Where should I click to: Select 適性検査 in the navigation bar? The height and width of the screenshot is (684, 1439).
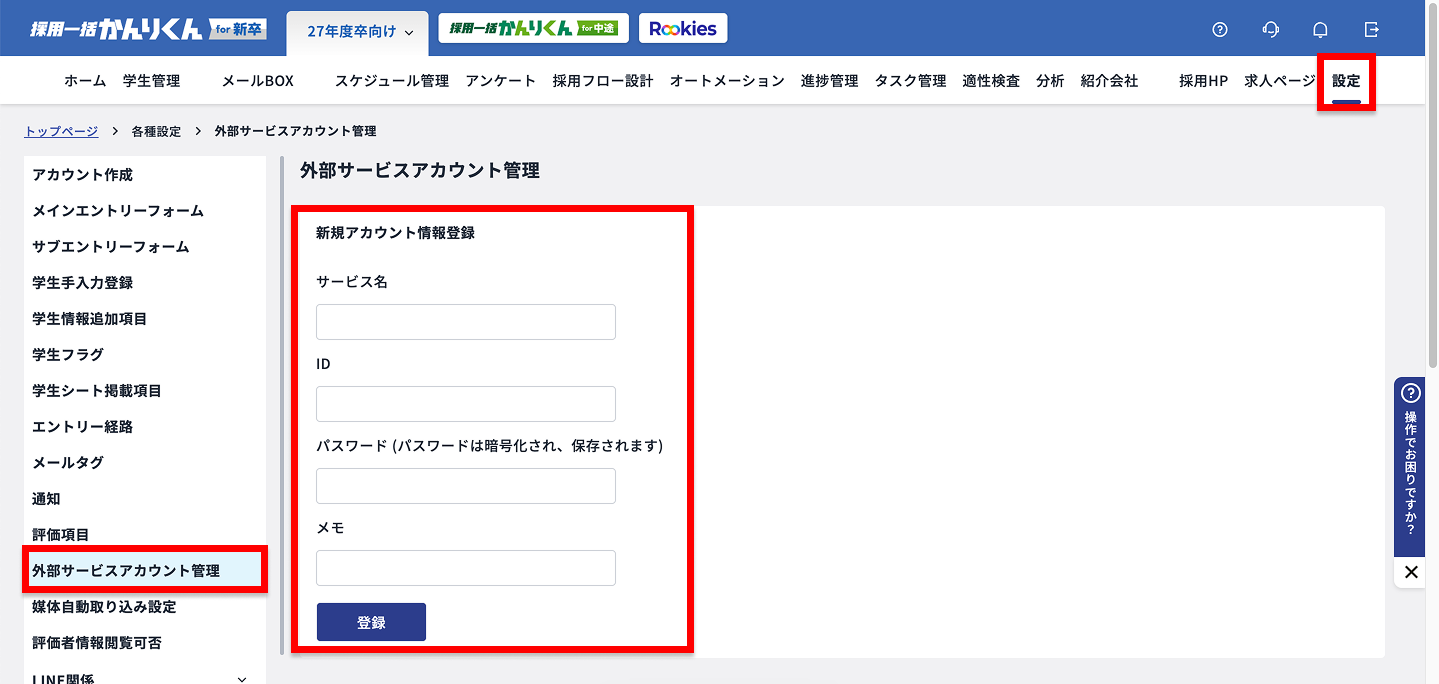[990, 80]
